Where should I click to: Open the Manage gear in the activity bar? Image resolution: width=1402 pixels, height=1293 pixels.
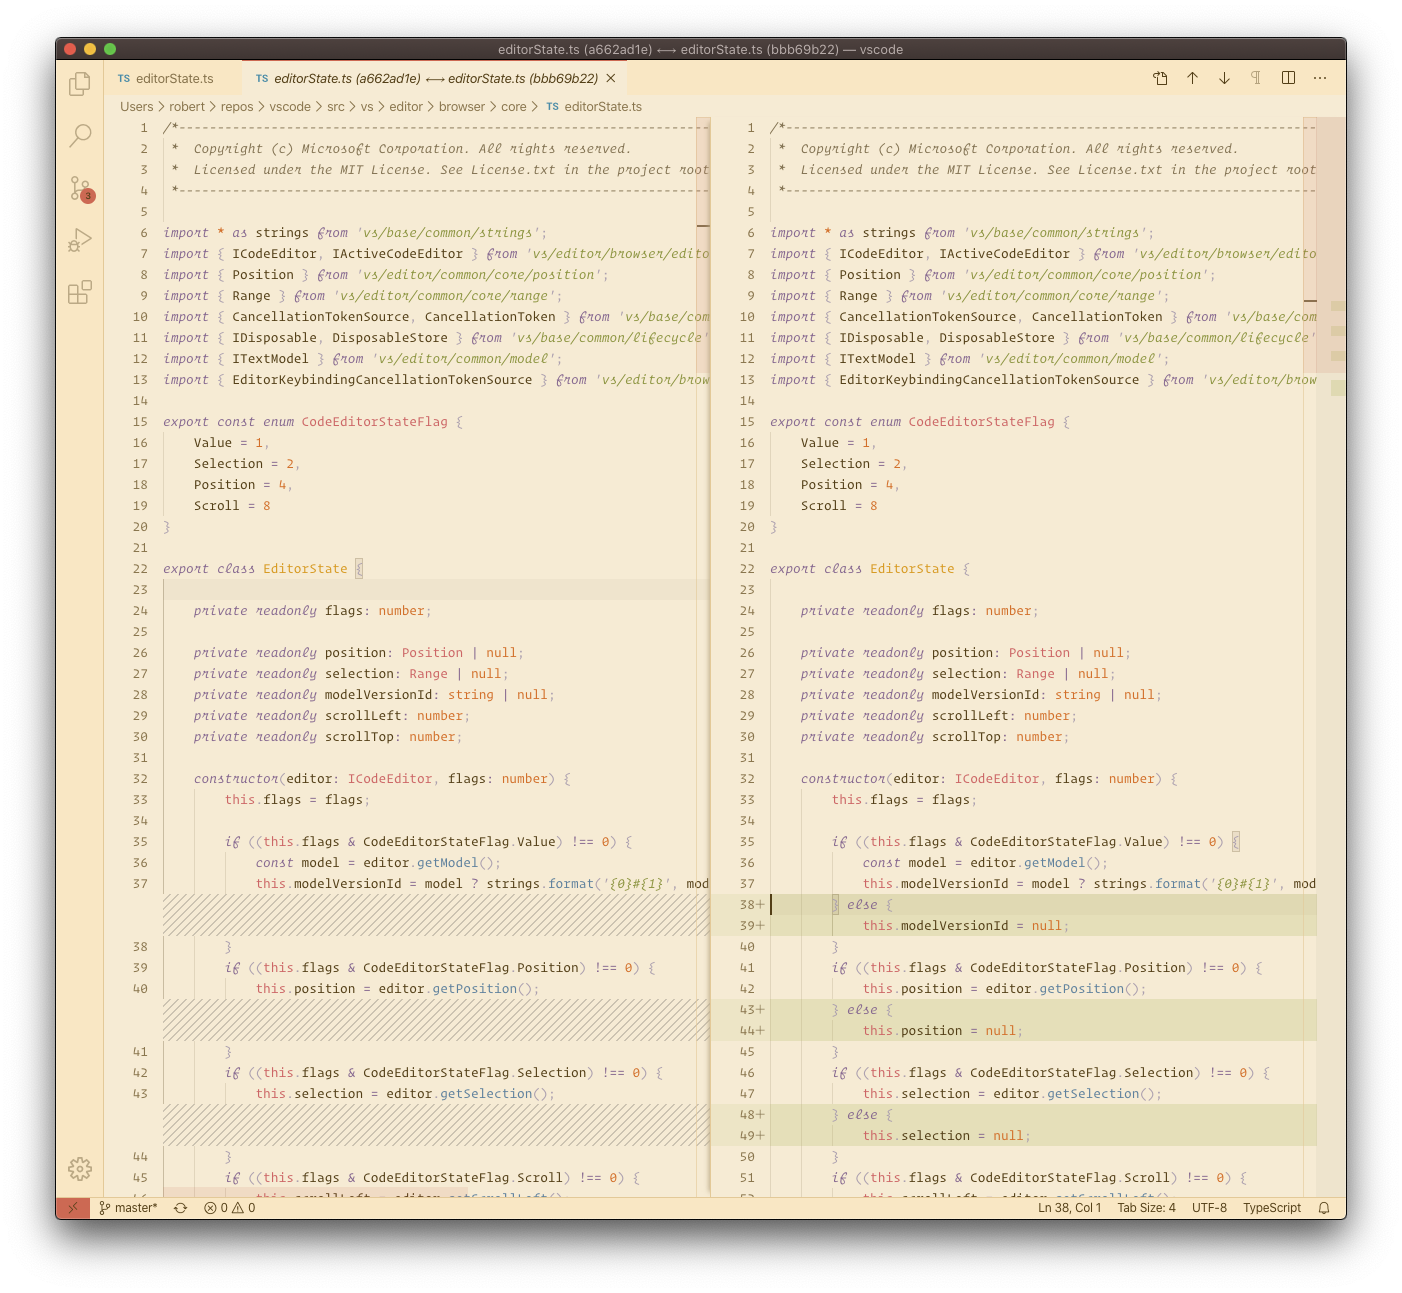80,1168
